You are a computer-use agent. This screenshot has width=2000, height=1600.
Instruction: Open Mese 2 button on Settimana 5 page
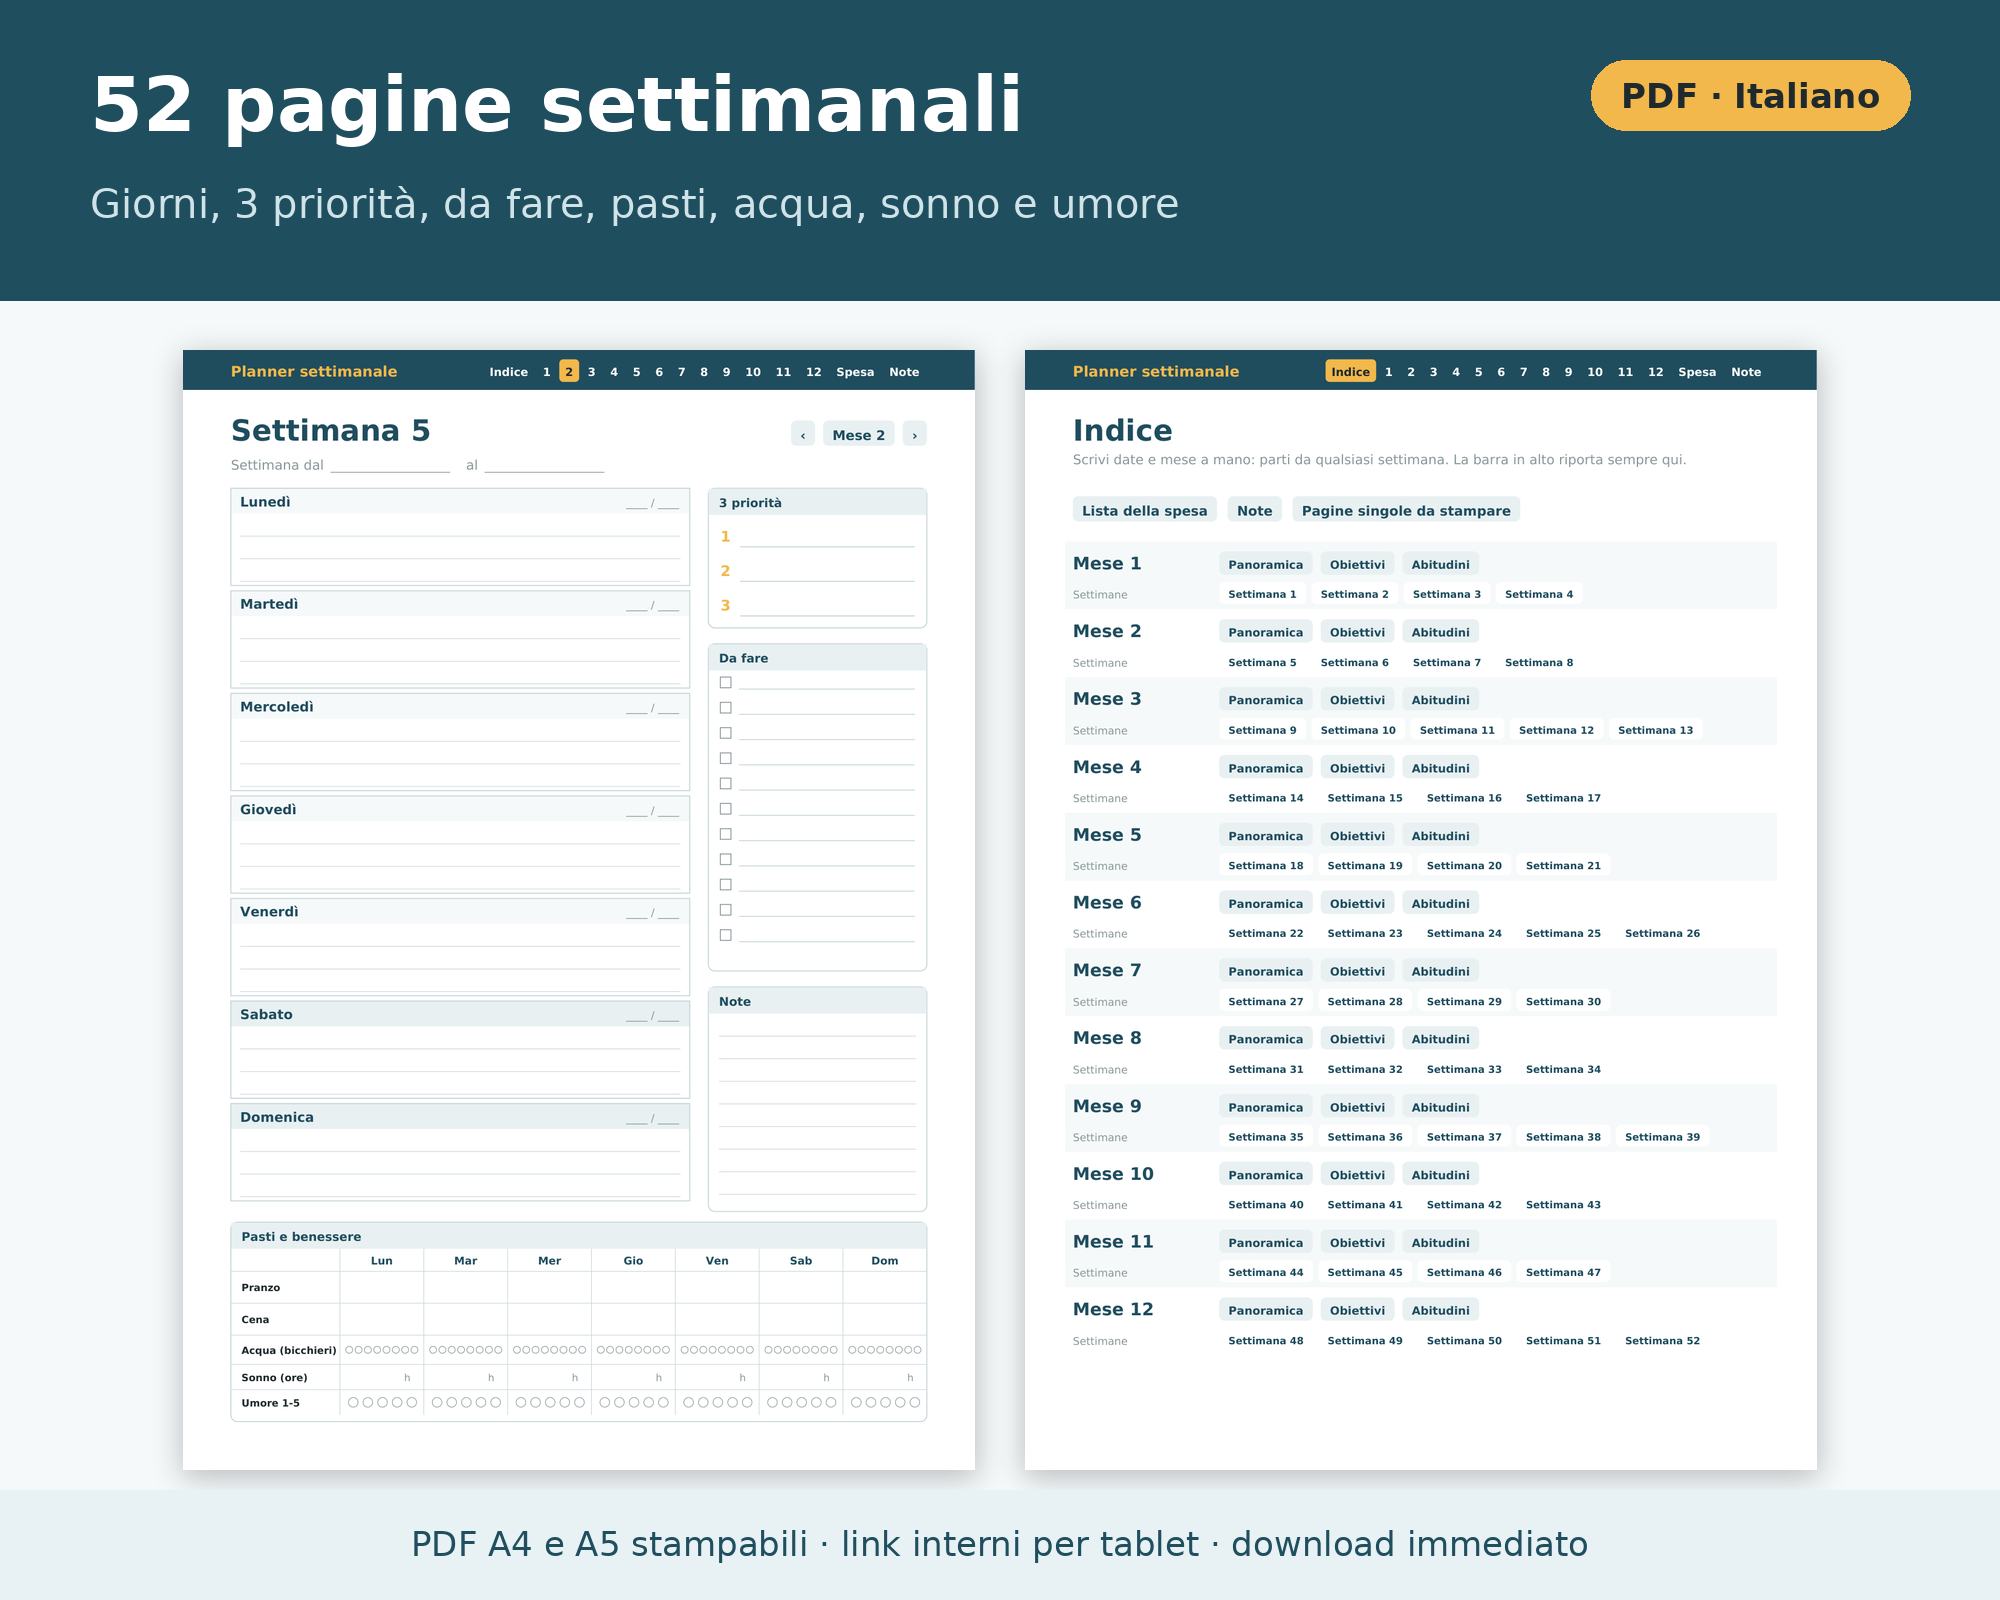click(x=858, y=434)
